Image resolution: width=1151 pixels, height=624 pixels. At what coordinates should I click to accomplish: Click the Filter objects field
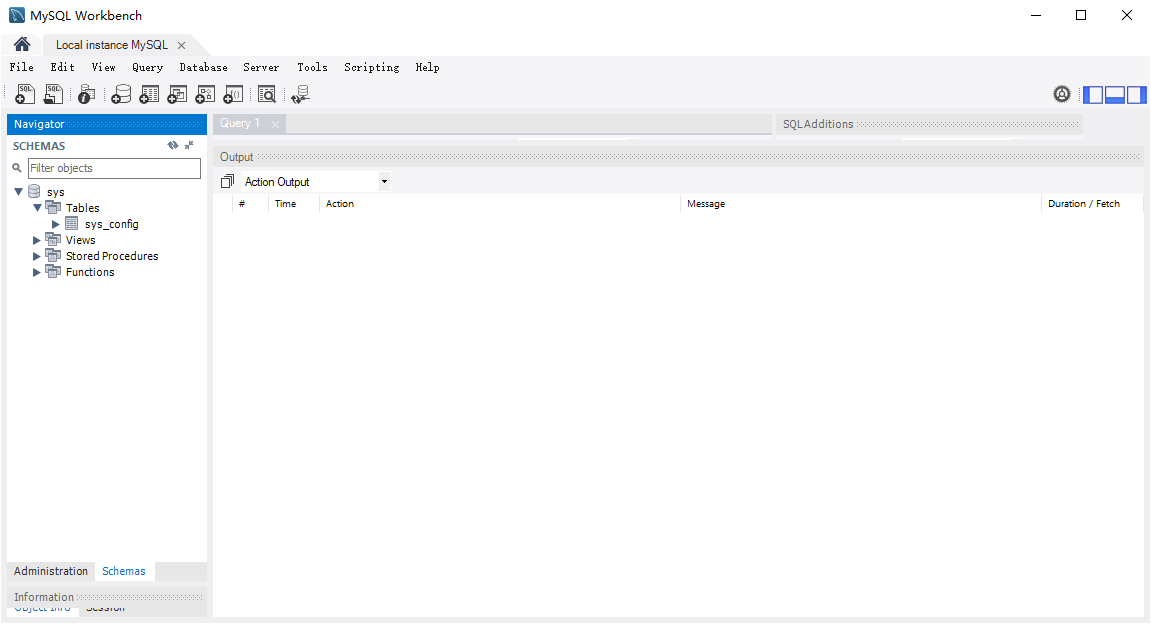coord(114,168)
